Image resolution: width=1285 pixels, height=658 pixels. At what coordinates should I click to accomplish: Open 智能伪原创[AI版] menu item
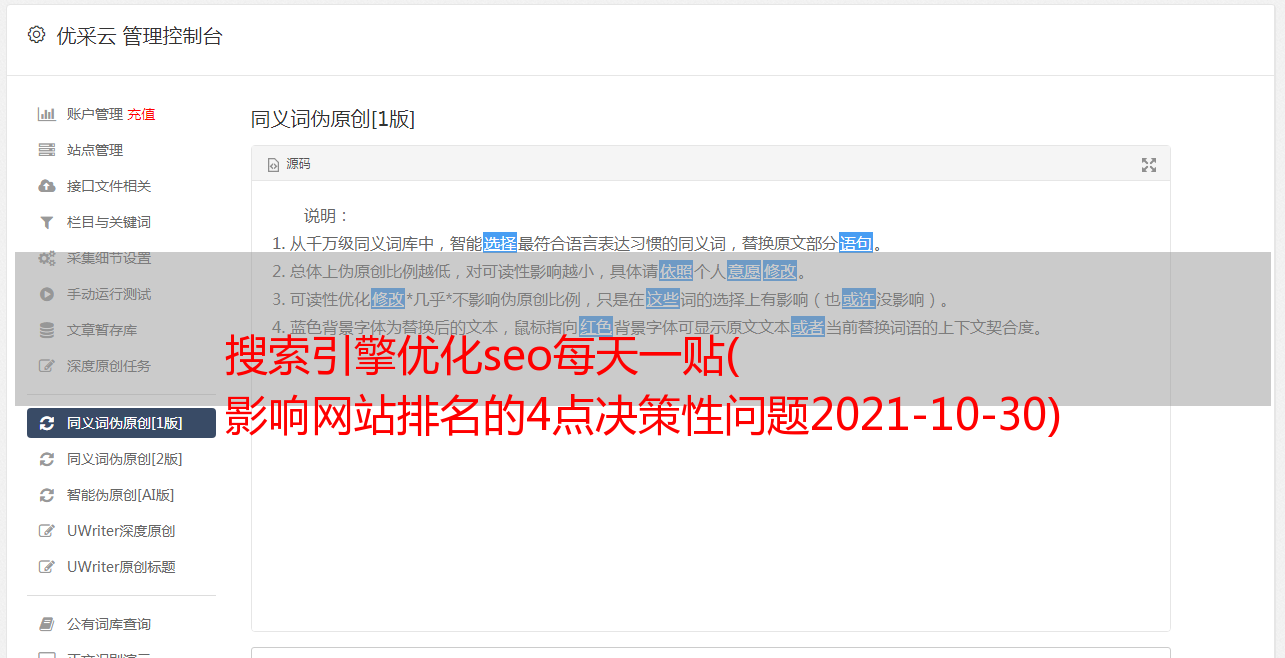click(x=121, y=495)
